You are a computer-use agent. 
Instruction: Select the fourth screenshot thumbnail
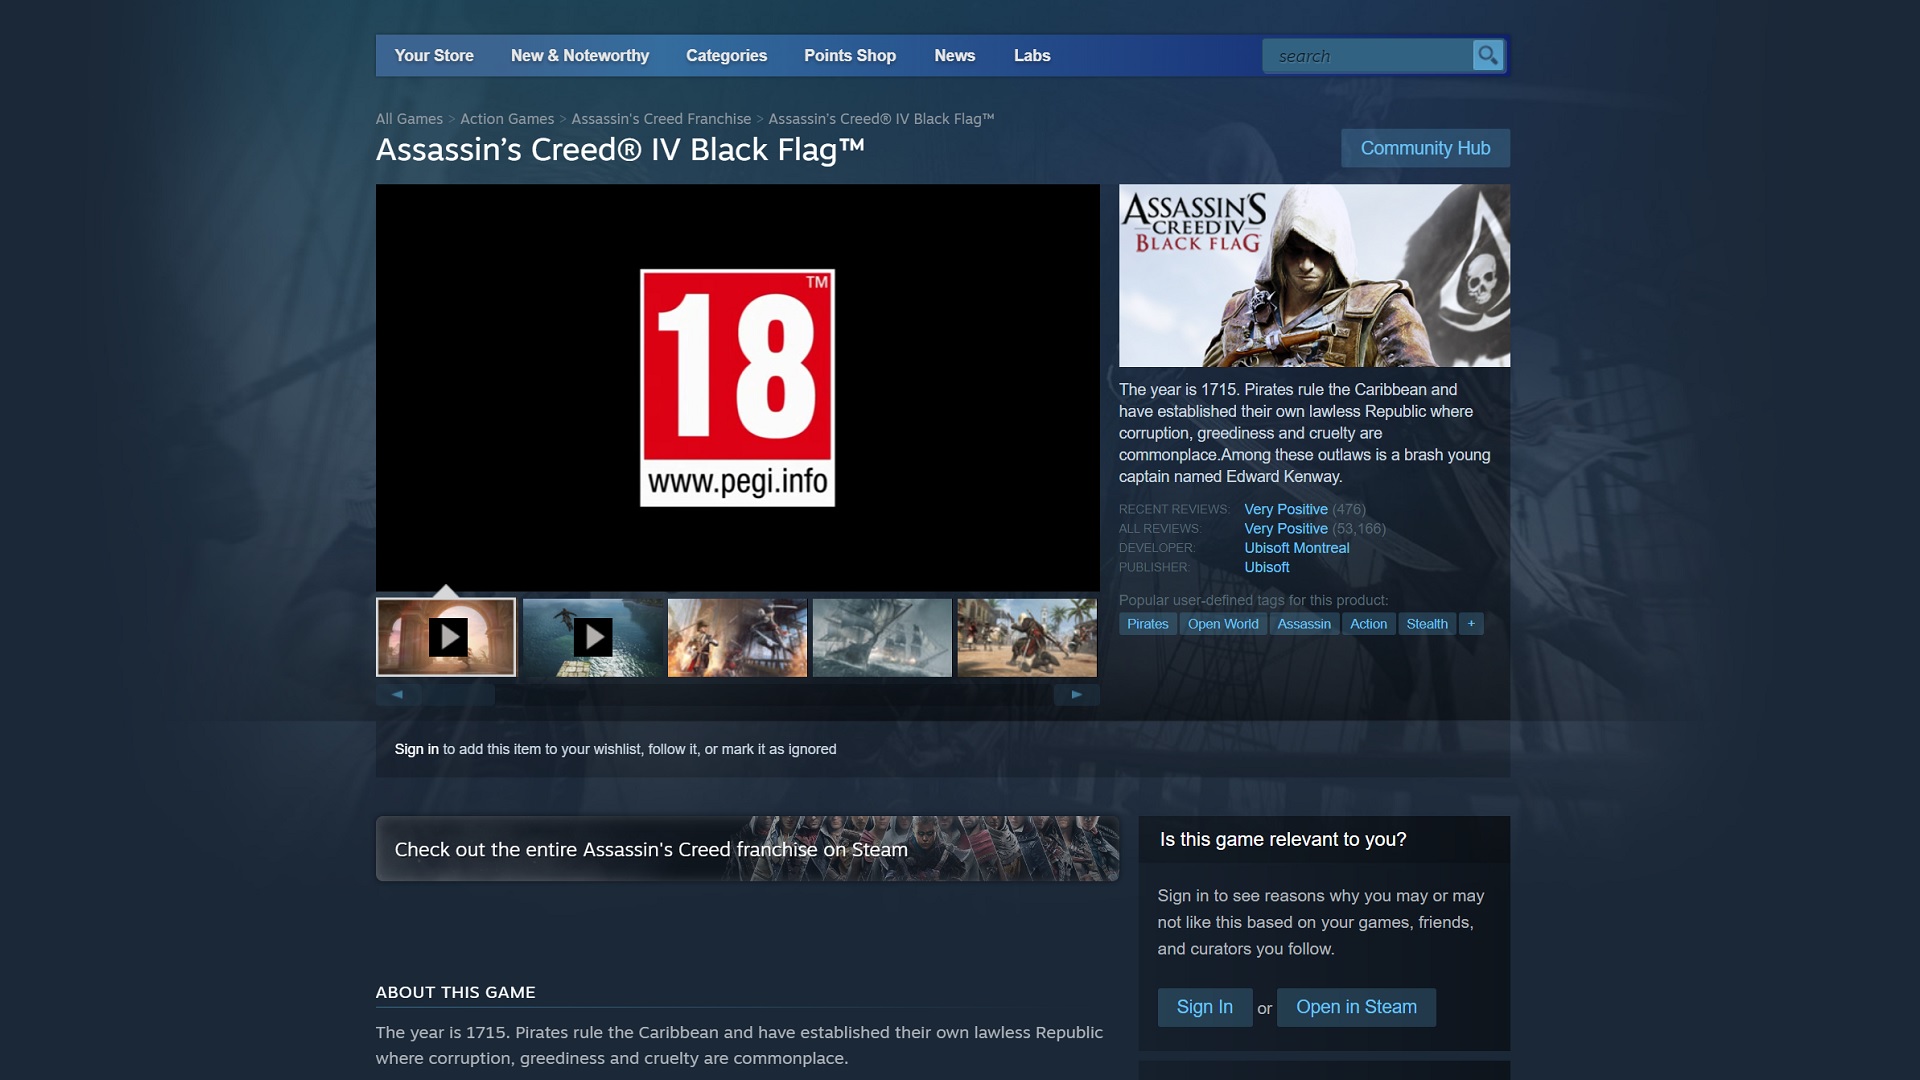coord(881,637)
